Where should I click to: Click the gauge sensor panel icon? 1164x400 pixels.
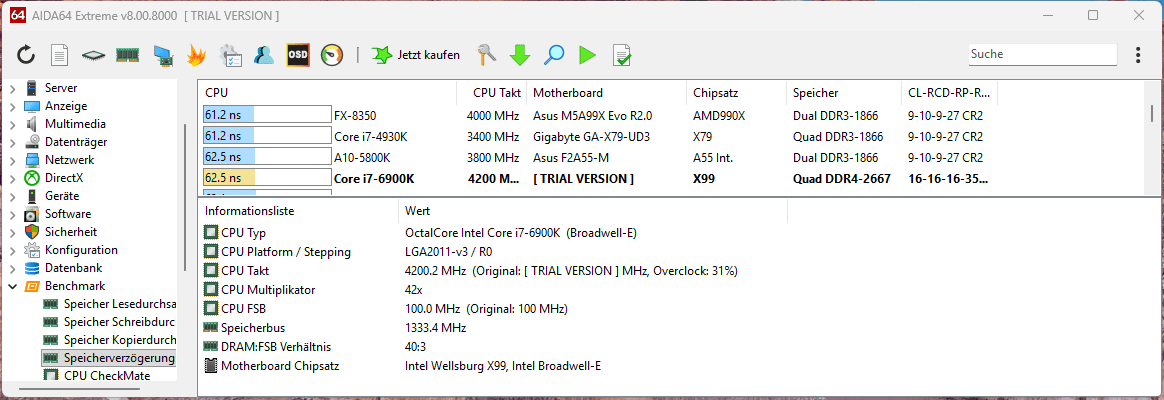[x=332, y=55]
